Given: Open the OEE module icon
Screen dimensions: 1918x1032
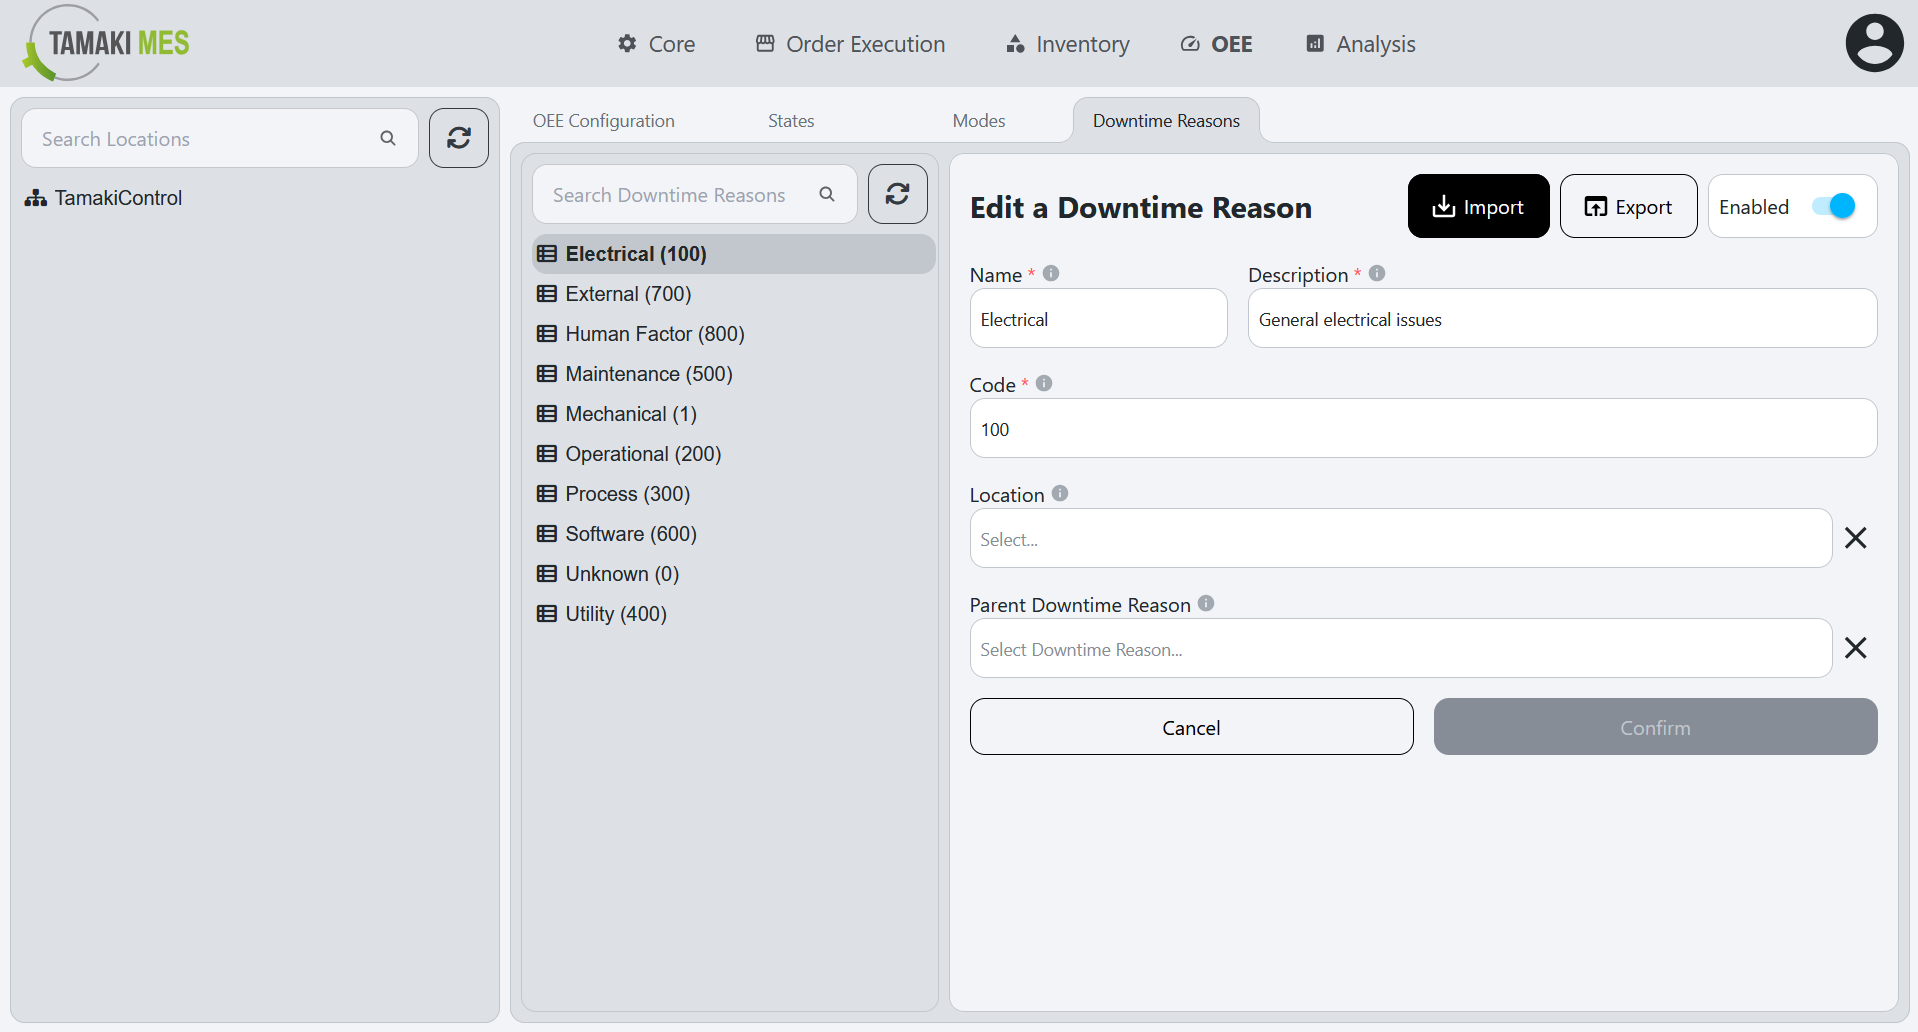Looking at the screenshot, I should [1189, 43].
